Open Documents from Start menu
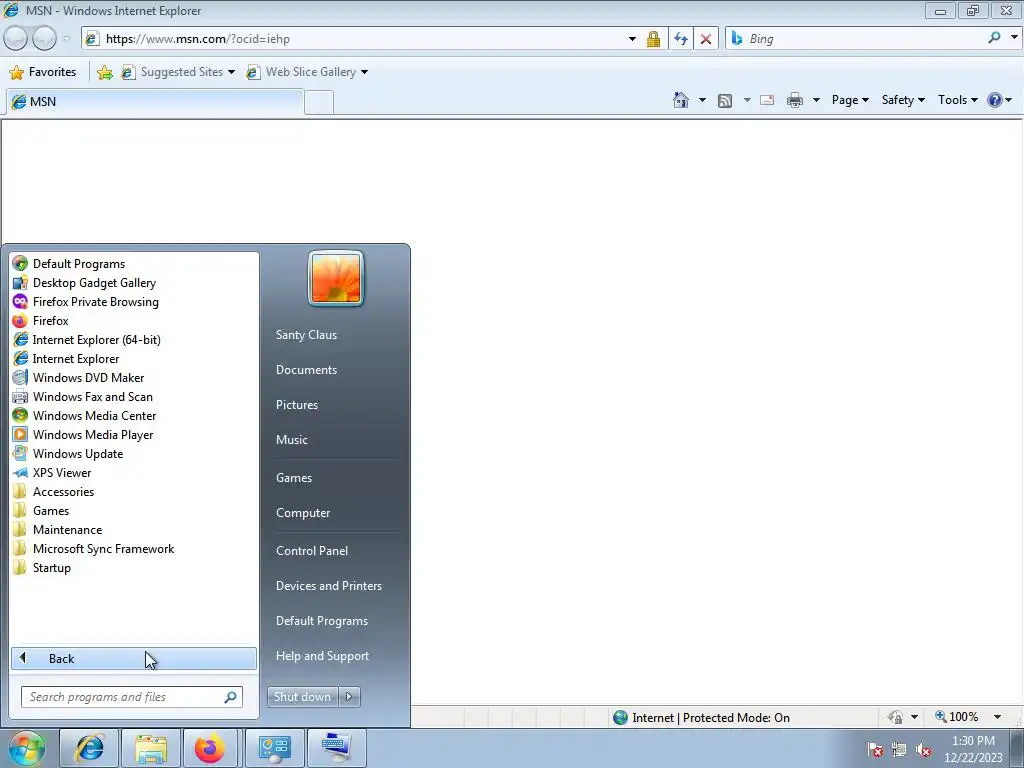The image size is (1024, 768). point(306,370)
